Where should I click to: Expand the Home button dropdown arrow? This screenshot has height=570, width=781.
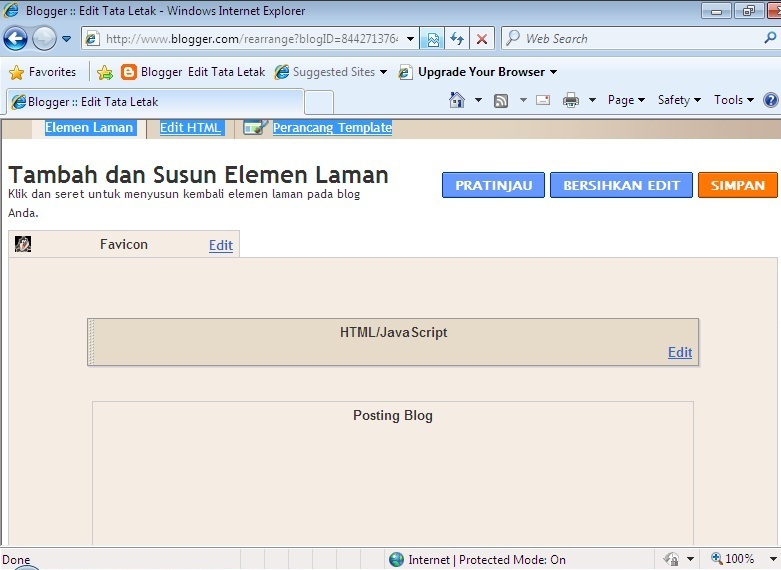tap(478, 100)
